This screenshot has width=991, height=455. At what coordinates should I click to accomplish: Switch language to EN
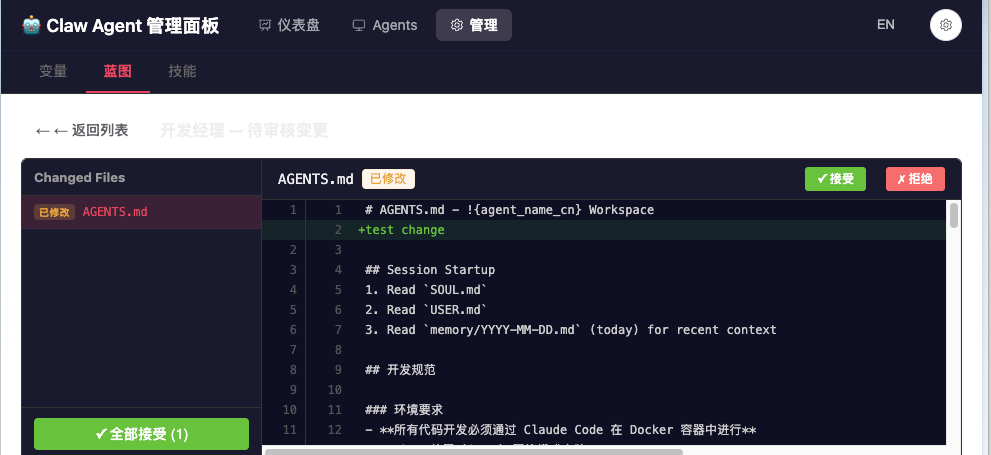[x=885, y=25]
